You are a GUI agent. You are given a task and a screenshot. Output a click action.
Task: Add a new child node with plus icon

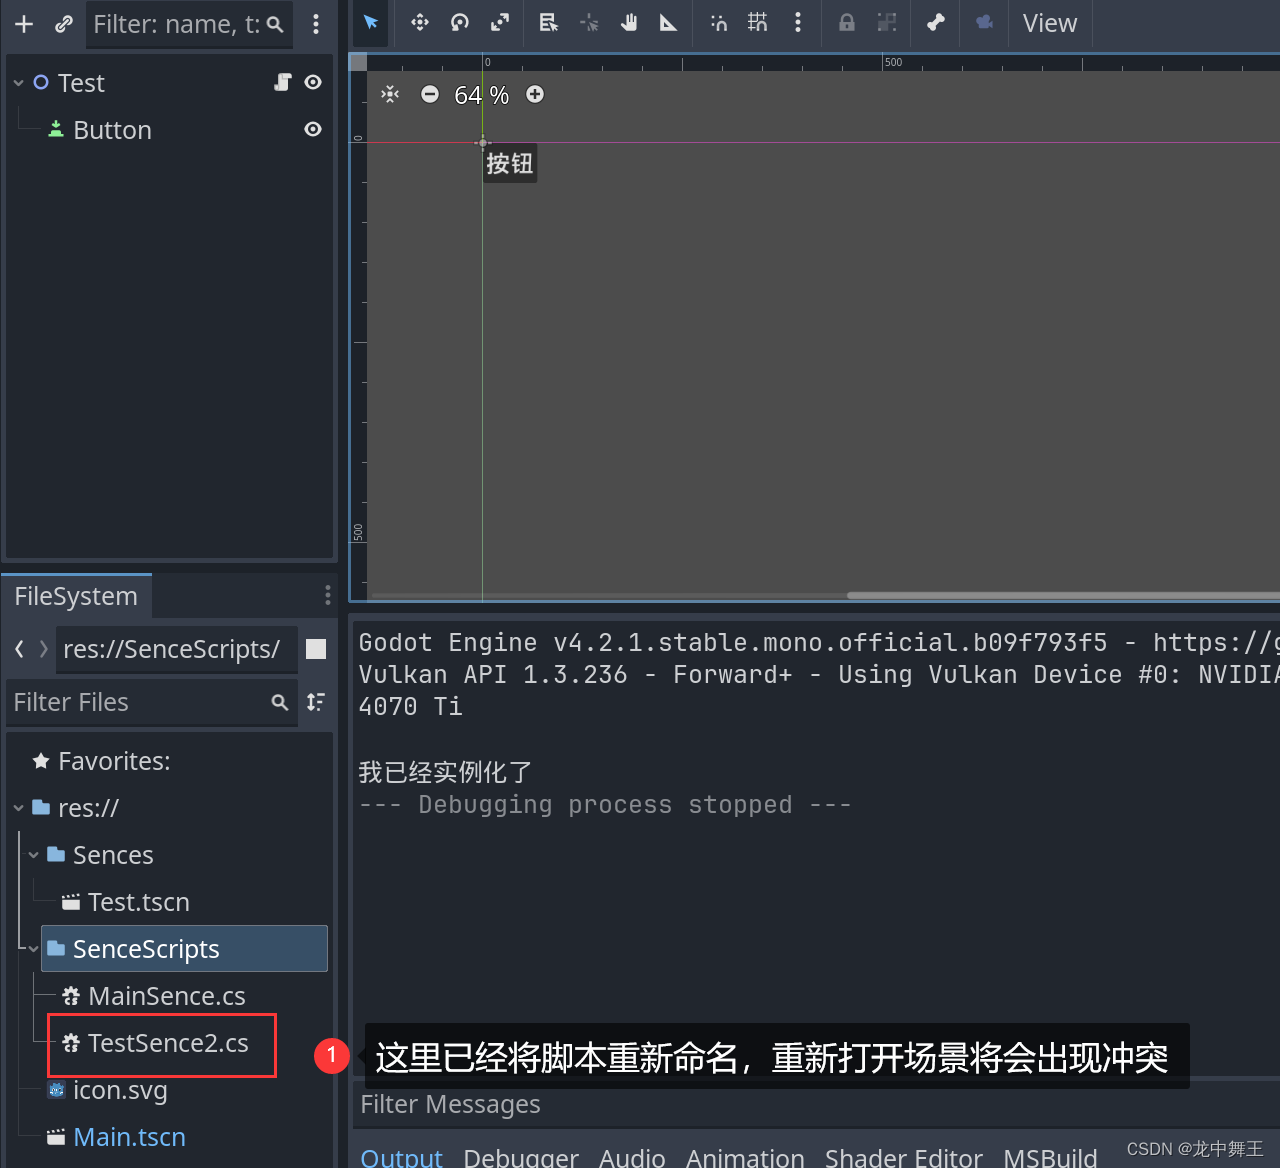coord(24,24)
